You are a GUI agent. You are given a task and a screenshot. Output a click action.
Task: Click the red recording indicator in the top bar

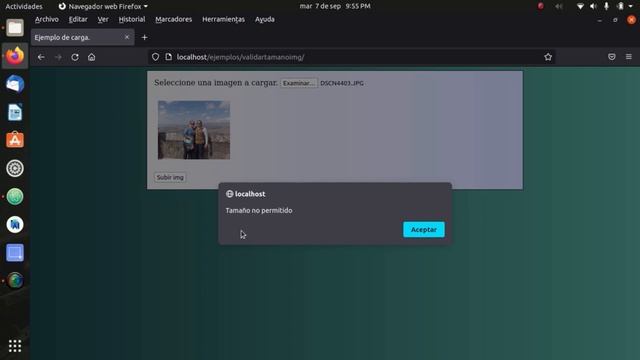[540, 6]
